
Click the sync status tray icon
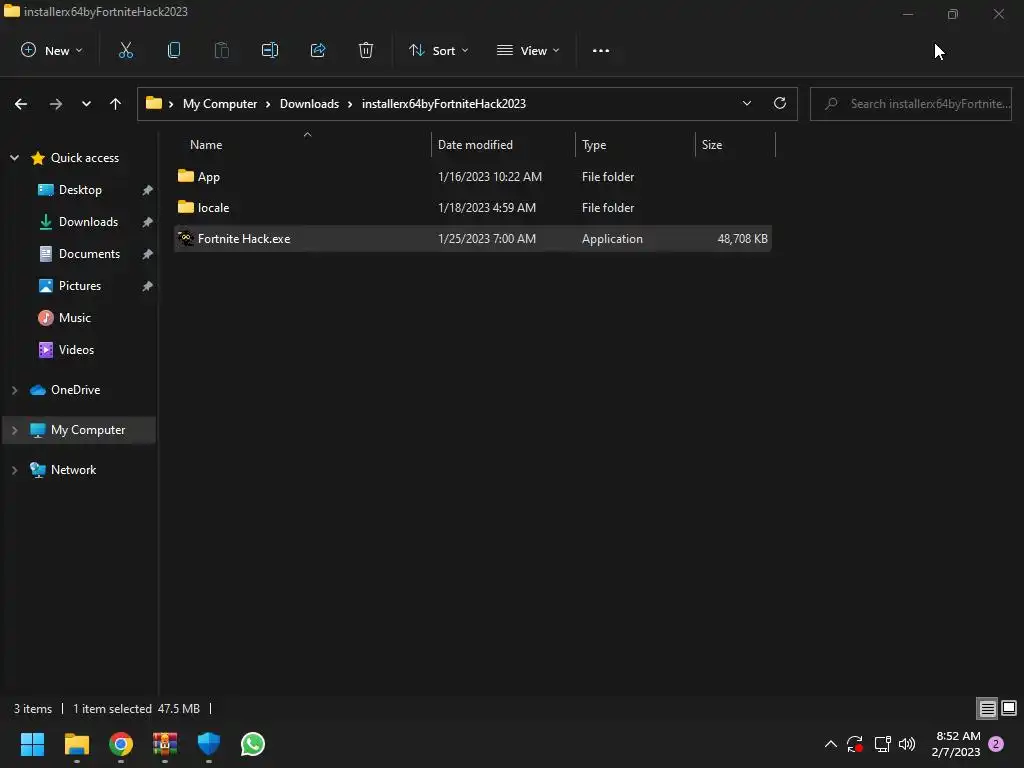[855, 744]
